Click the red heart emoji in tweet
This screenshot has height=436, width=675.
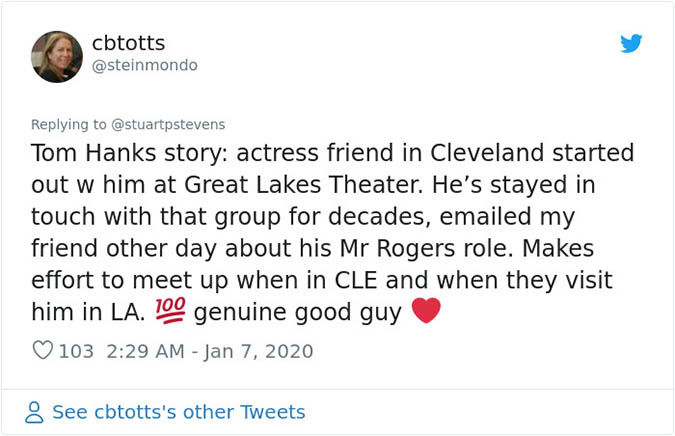pyautogui.click(x=426, y=312)
